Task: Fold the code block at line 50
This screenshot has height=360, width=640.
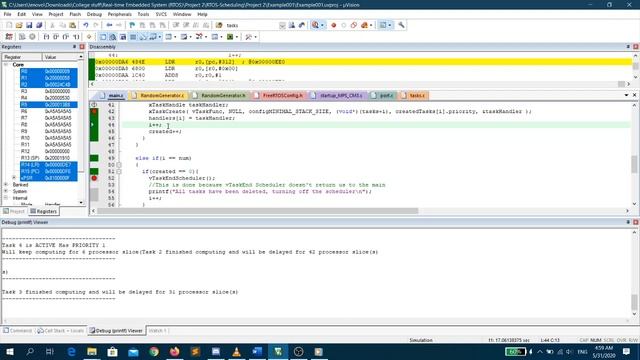Action: (x=119, y=165)
